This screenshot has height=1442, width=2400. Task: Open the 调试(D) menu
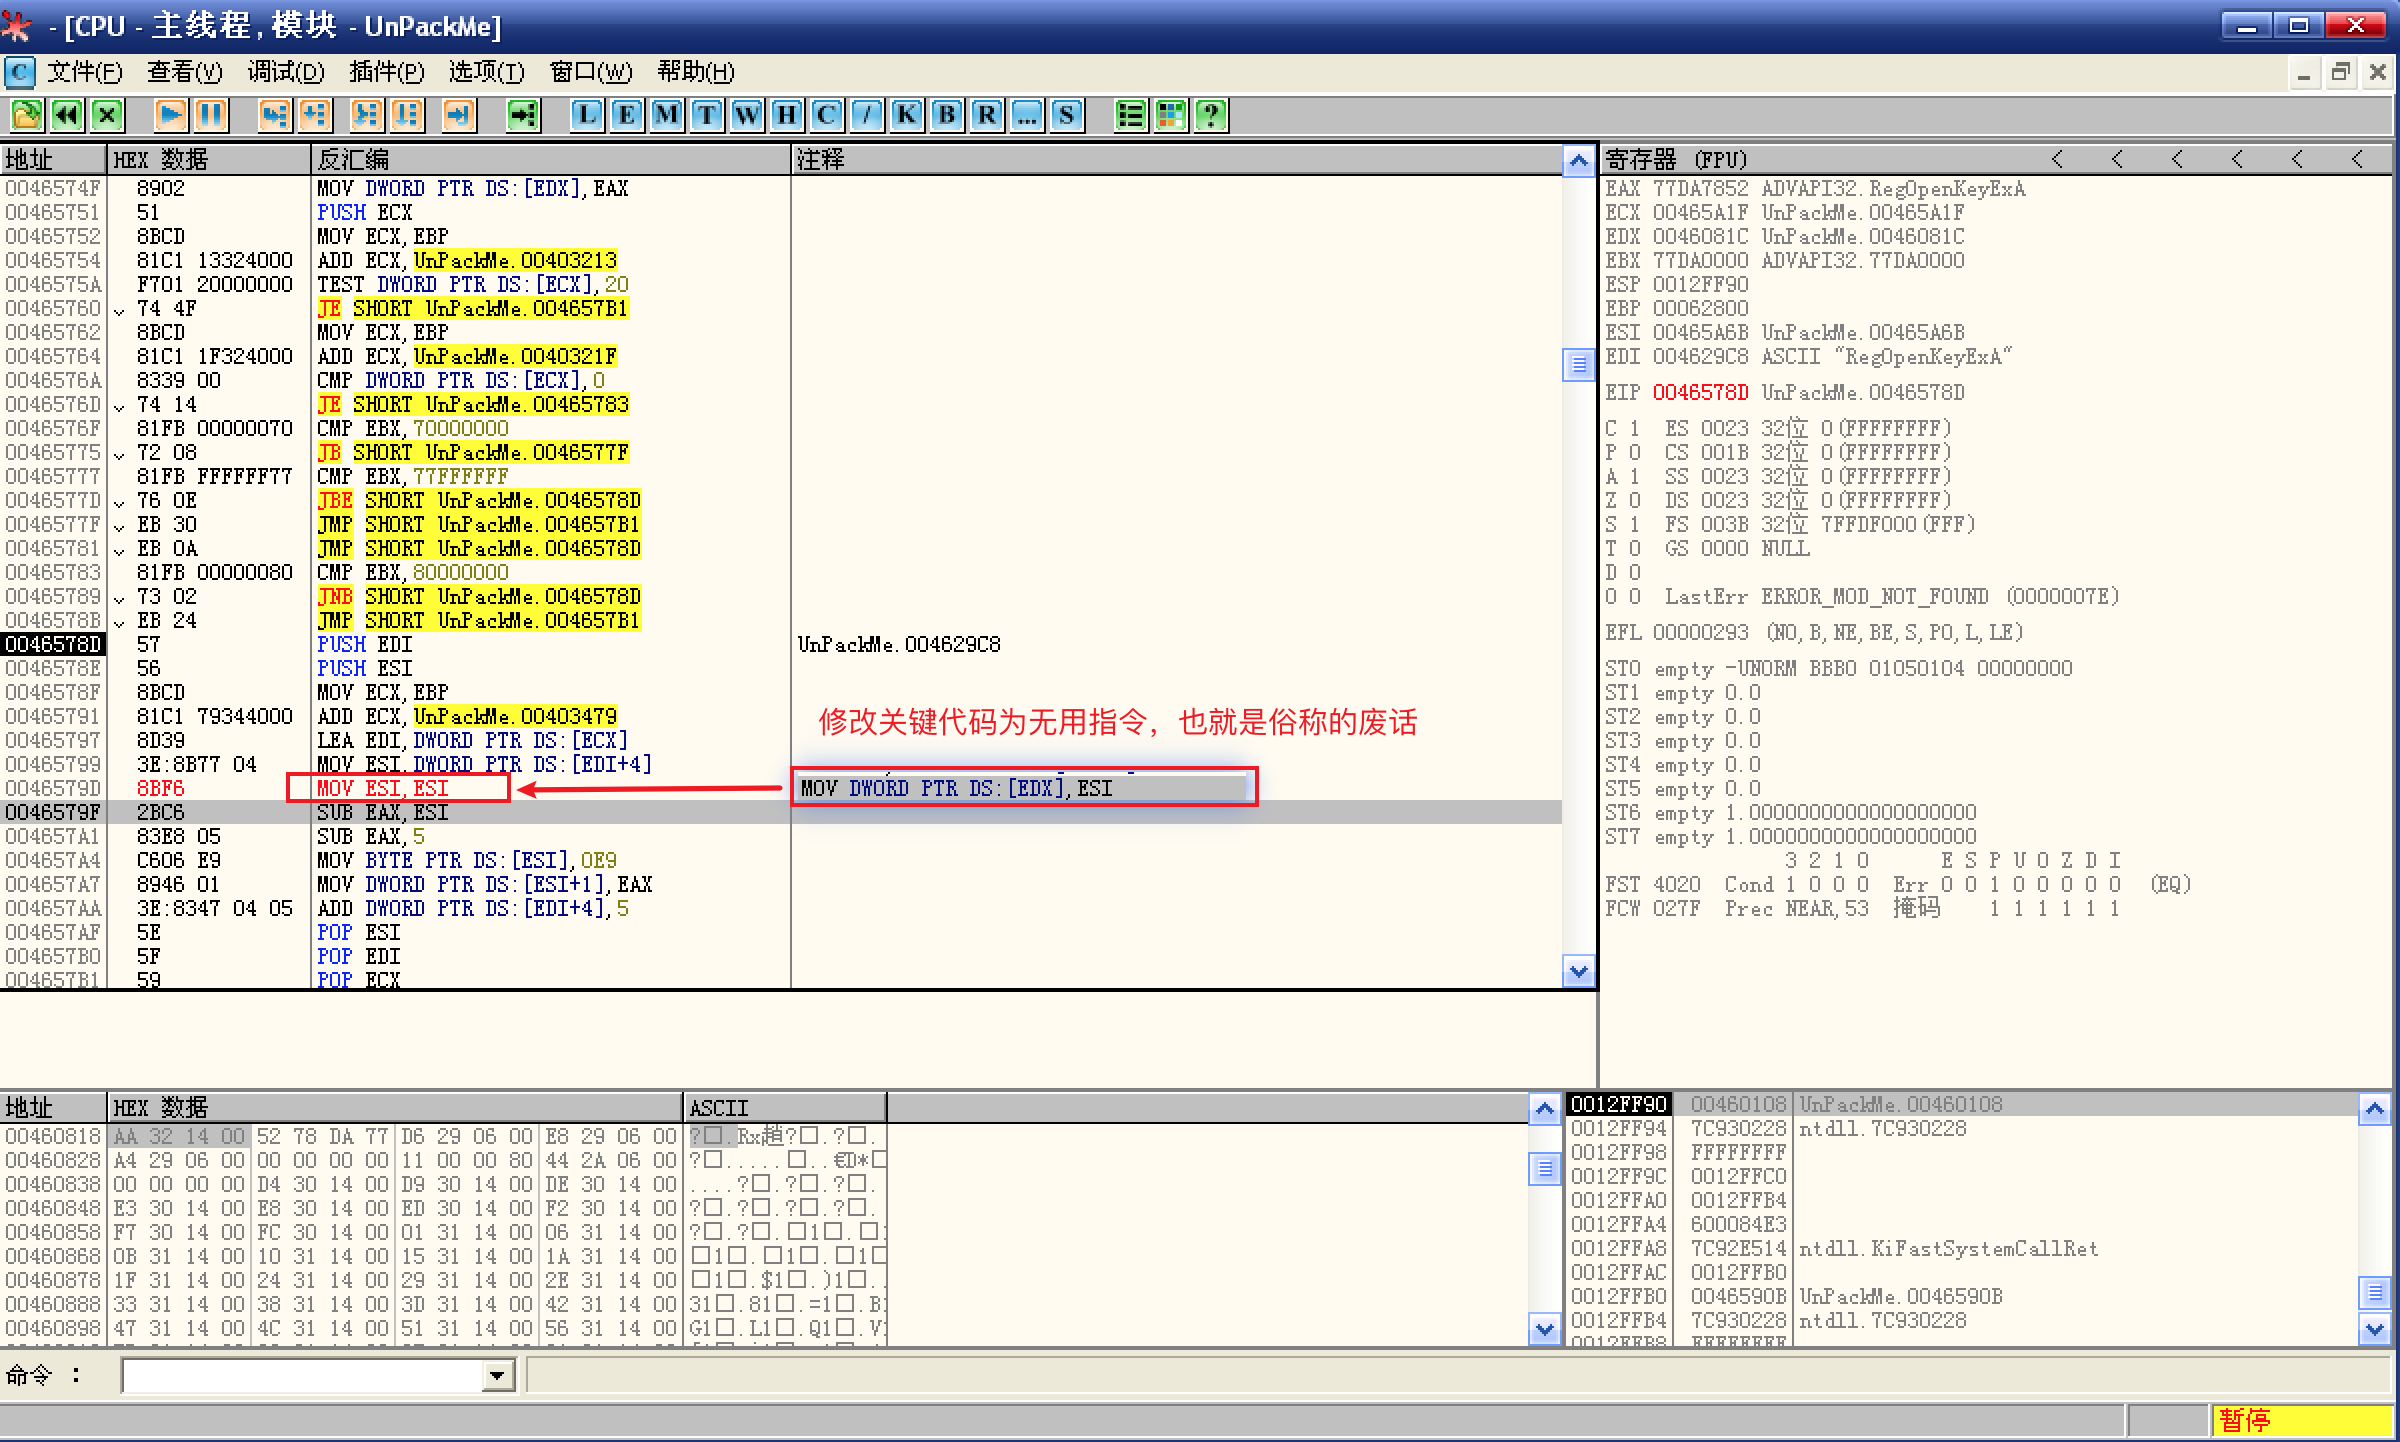[286, 72]
